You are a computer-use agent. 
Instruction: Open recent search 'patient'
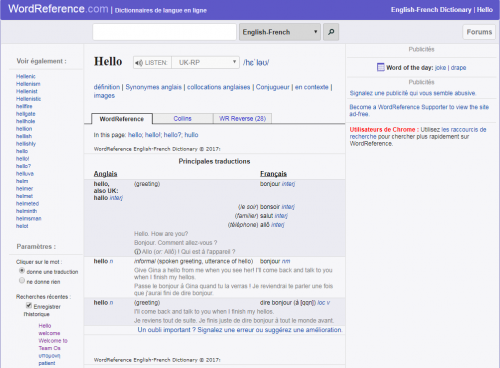coord(47,363)
